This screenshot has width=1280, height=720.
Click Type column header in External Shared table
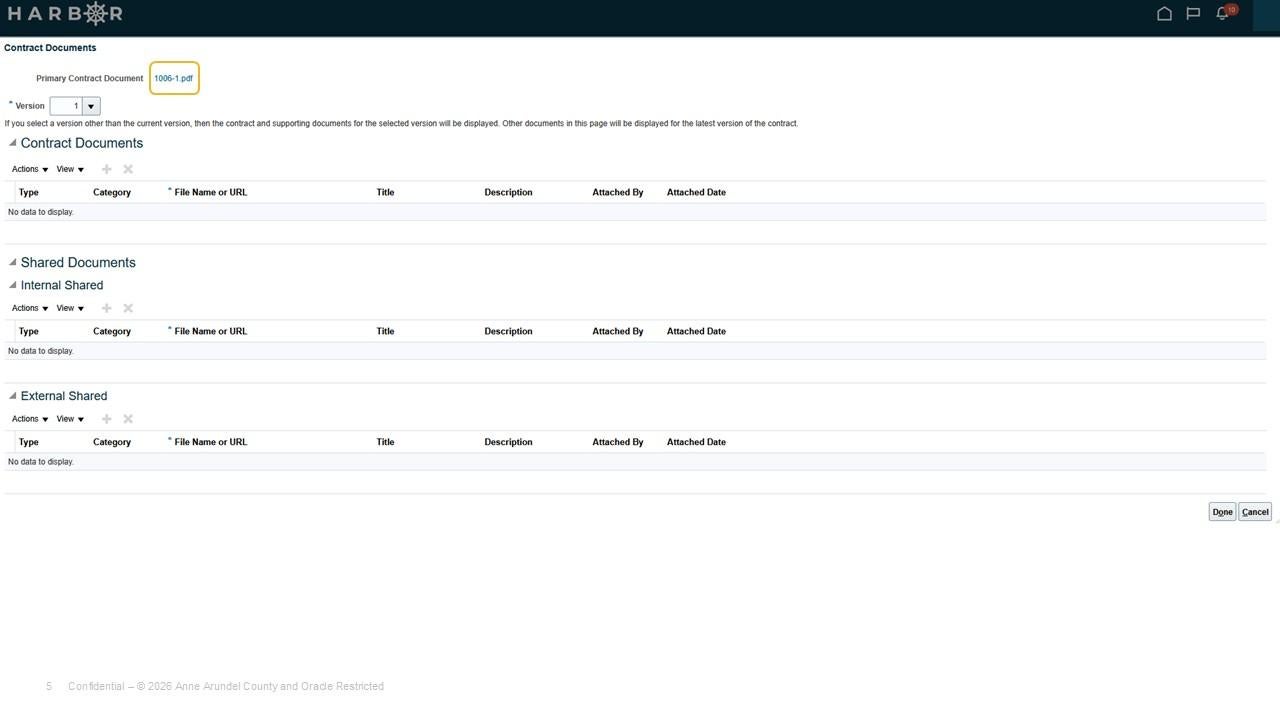pyautogui.click(x=29, y=442)
